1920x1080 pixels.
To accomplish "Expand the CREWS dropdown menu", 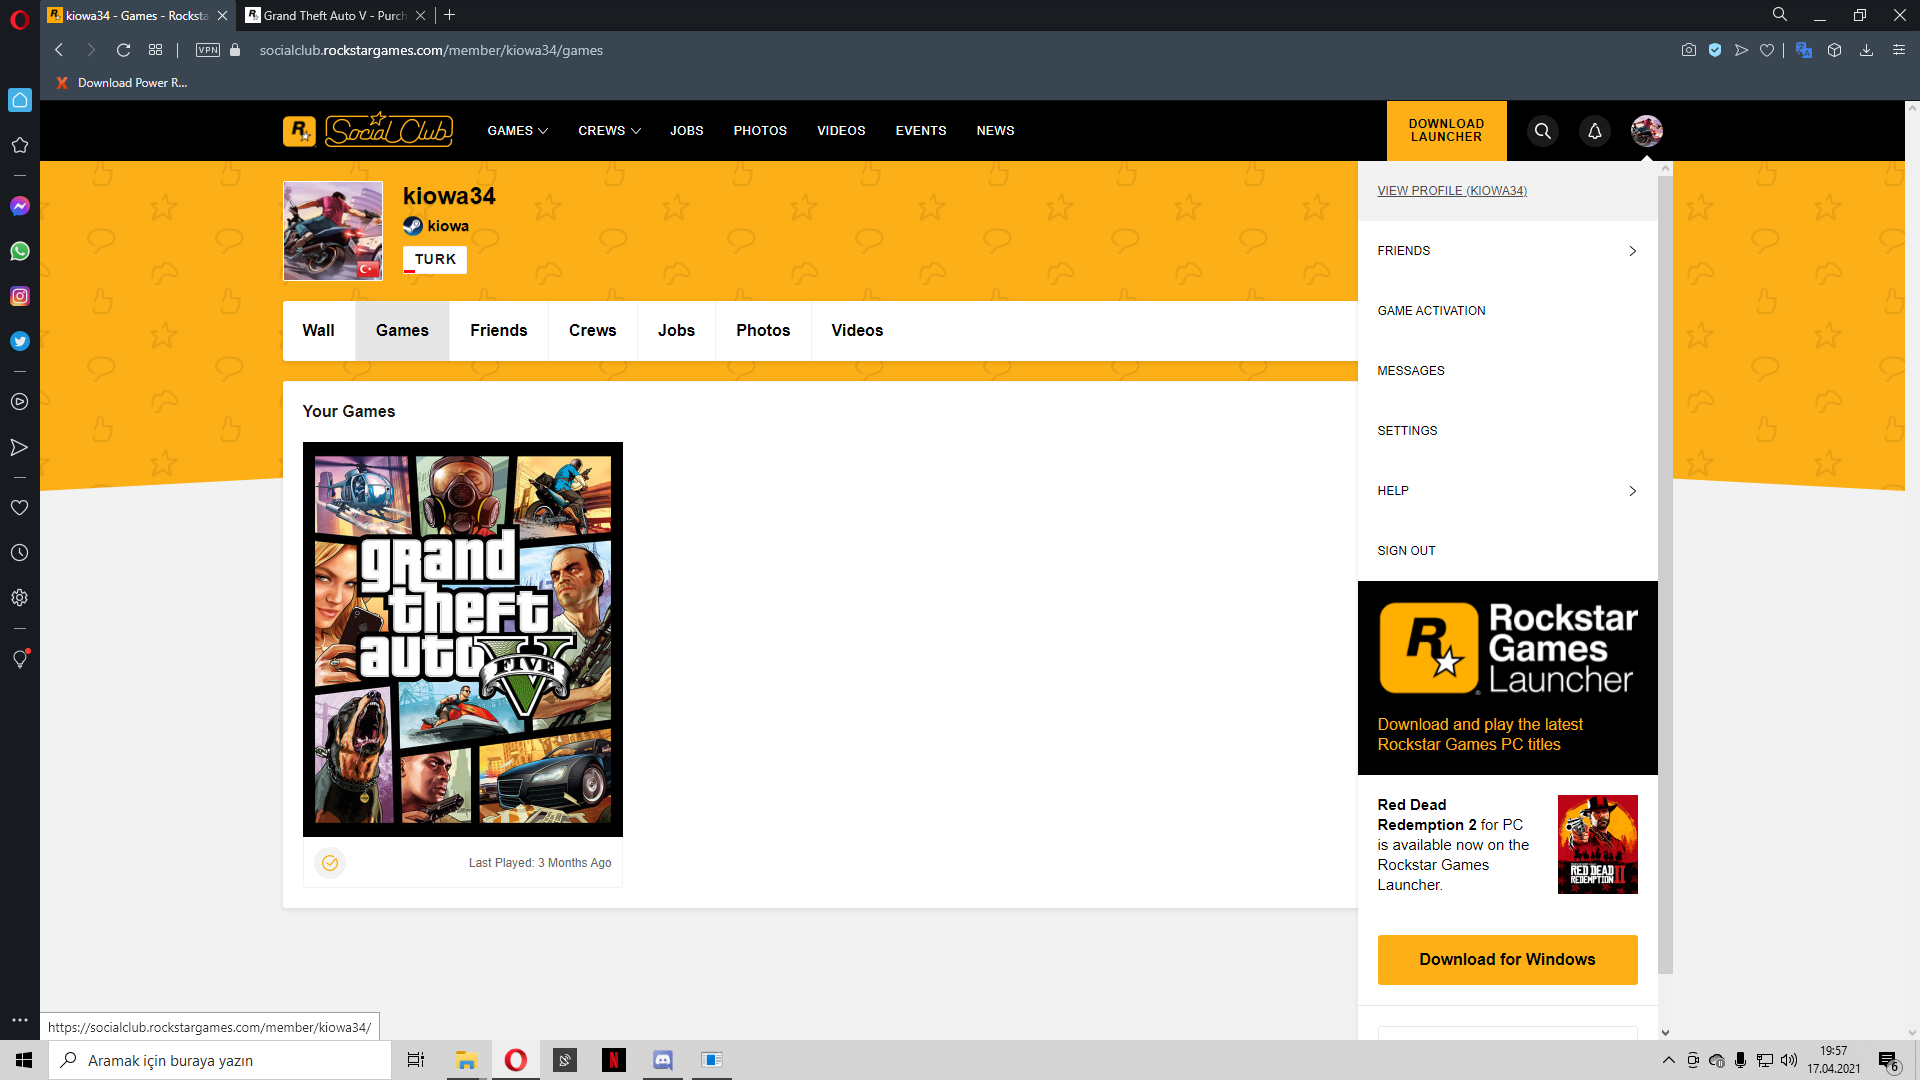I will click(x=609, y=131).
